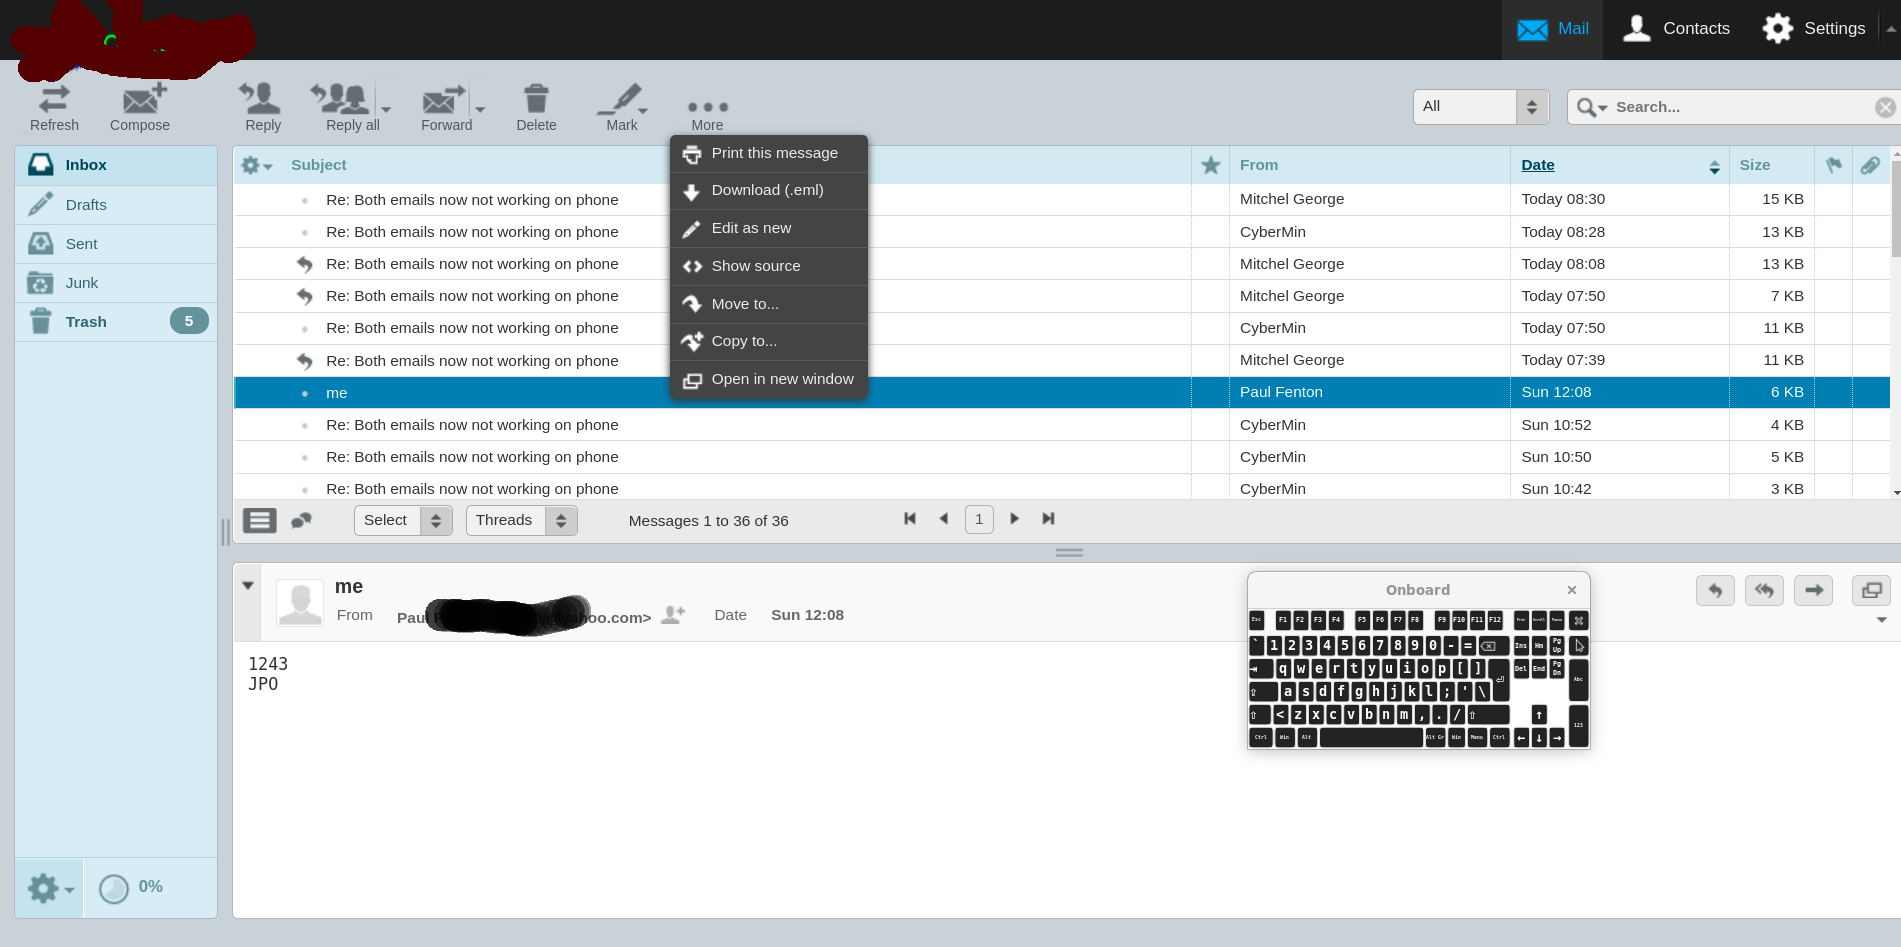
Task: Sort by Subject column
Action: coord(318,165)
